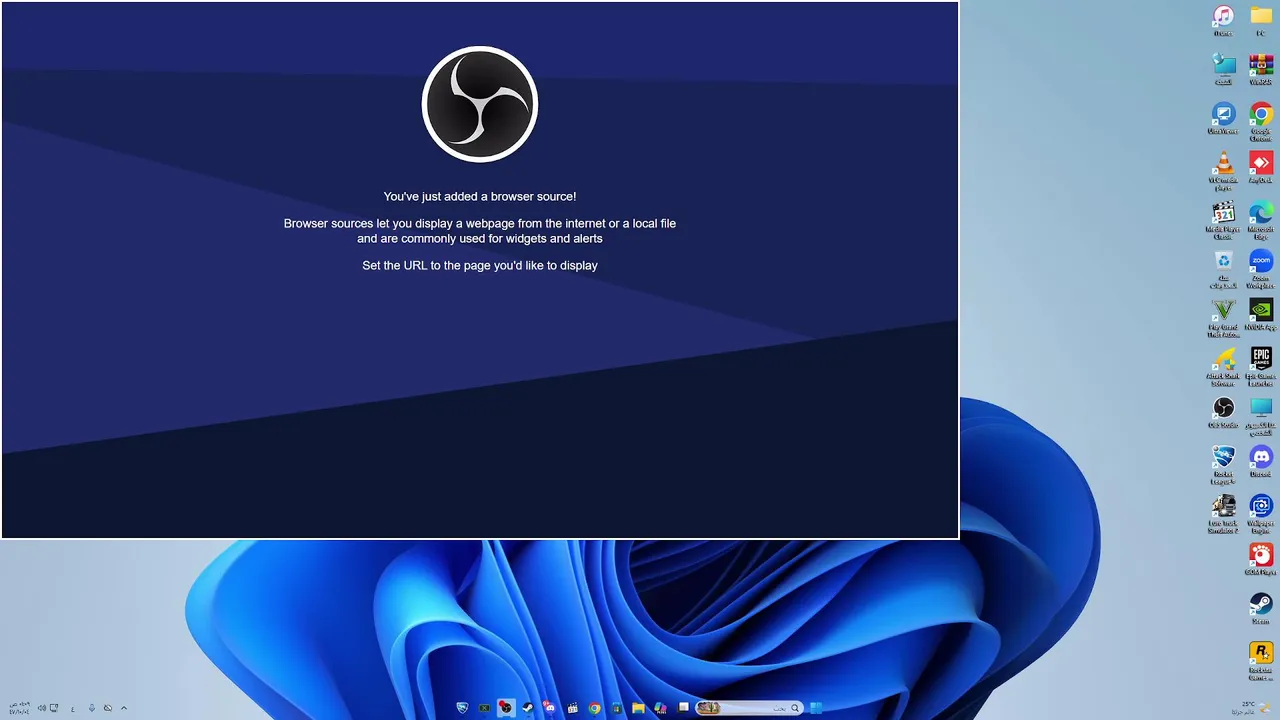This screenshot has width=1280, height=720.
Task: Click the Windows Start button on taskbar
Action: point(816,708)
